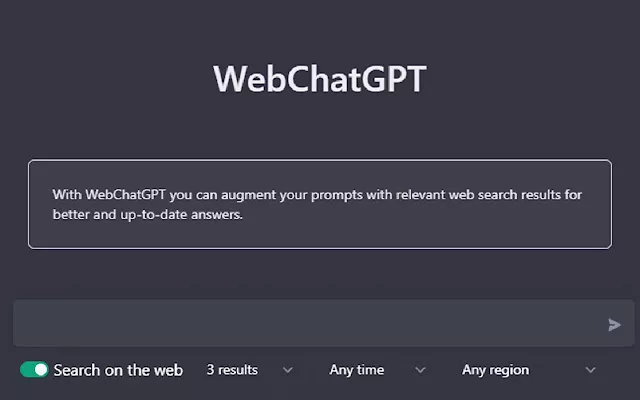This screenshot has height=400, width=640.
Task: Click the WebChatGPT heading title
Action: pyautogui.click(x=320, y=79)
